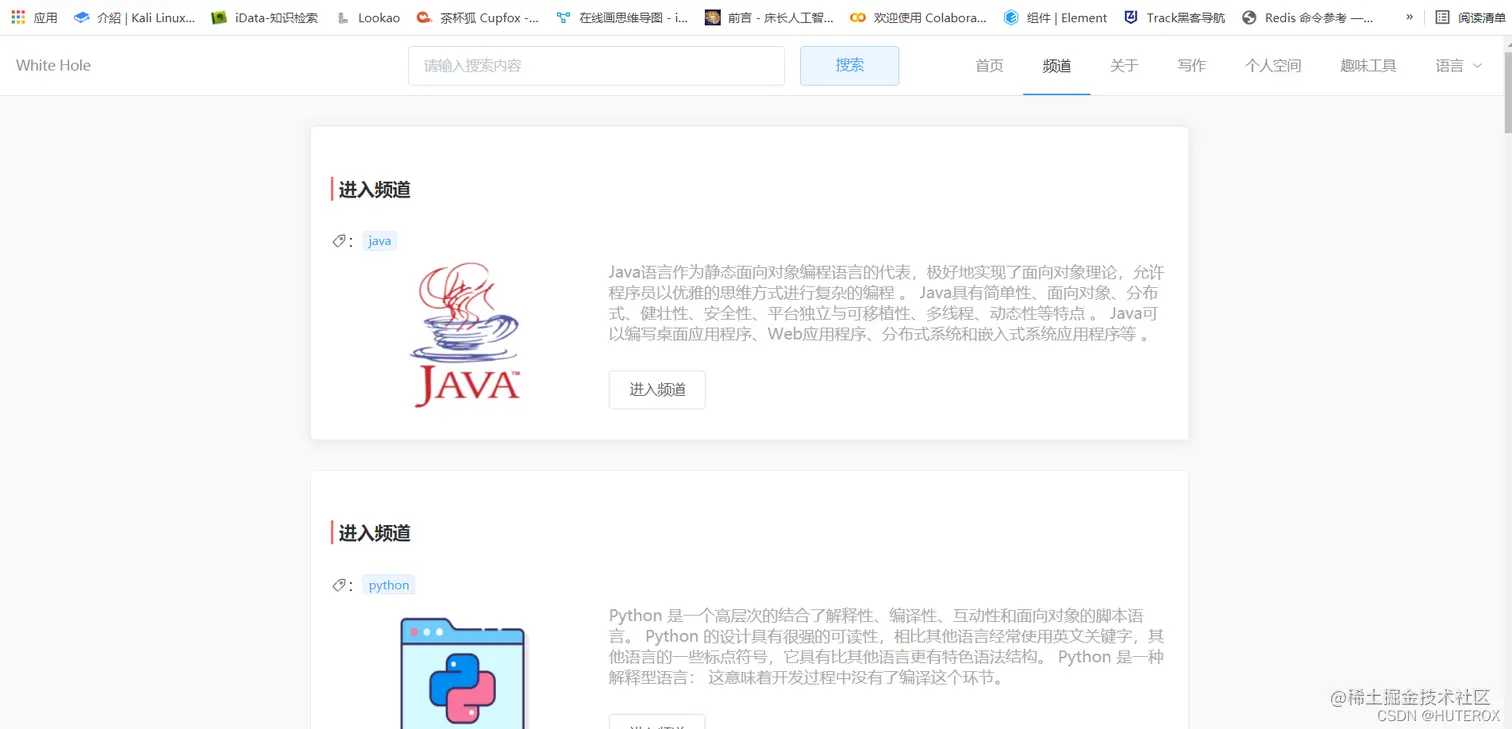Open the Redis command reference bookmark
This screenshot has width=1512, height=729.
tap(1307, 17)
